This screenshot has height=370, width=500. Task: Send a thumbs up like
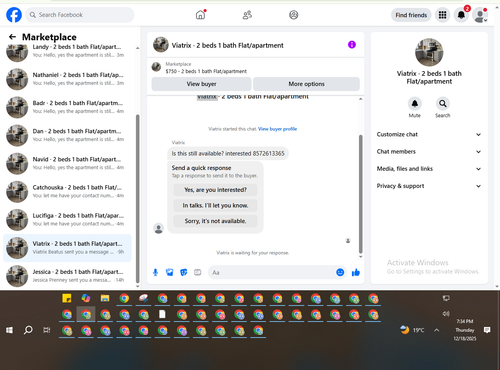[x=356, y=273]
